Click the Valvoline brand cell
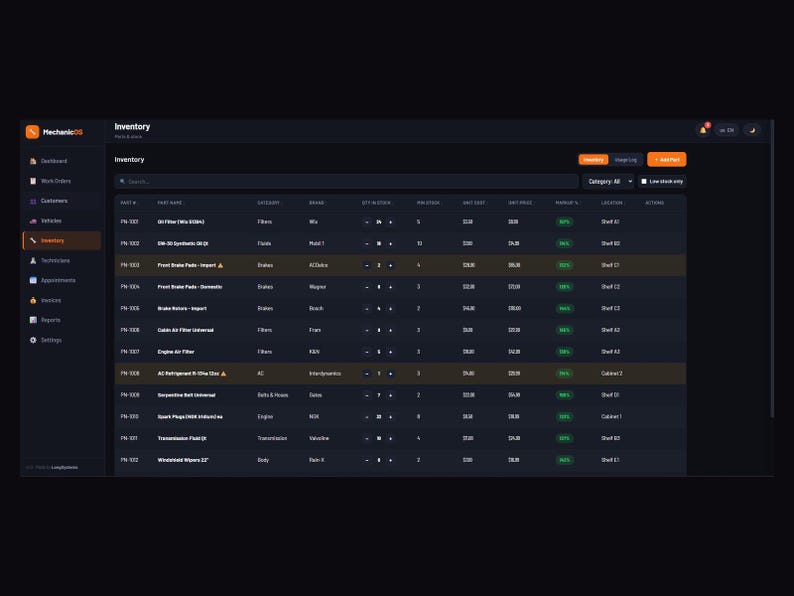The width and height of the screenshot is (794, 596). click(319, 439)
